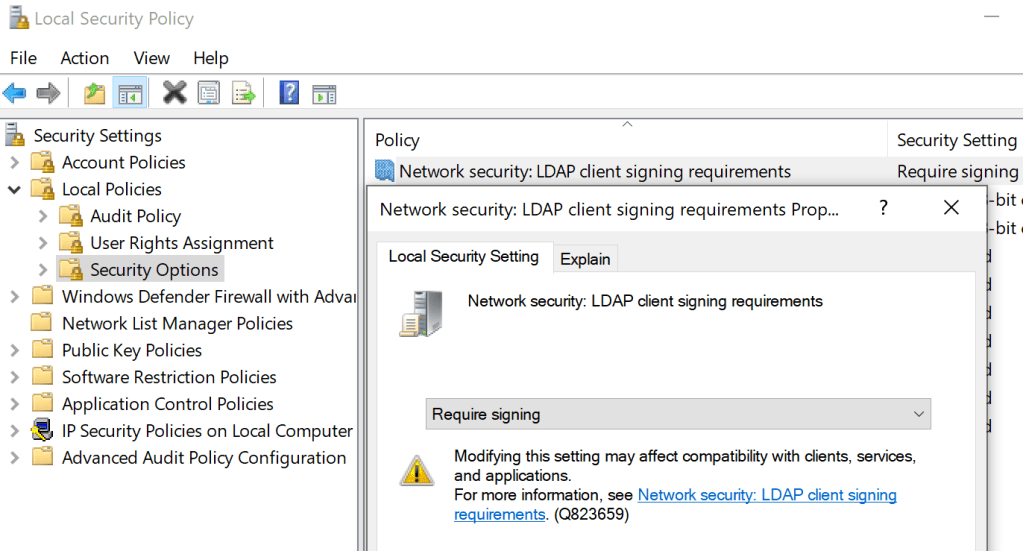Click the Export List toolbar icon
The width and height of the screenshot is (1023, 551).
pyautogui.click(x=243, y=94)
